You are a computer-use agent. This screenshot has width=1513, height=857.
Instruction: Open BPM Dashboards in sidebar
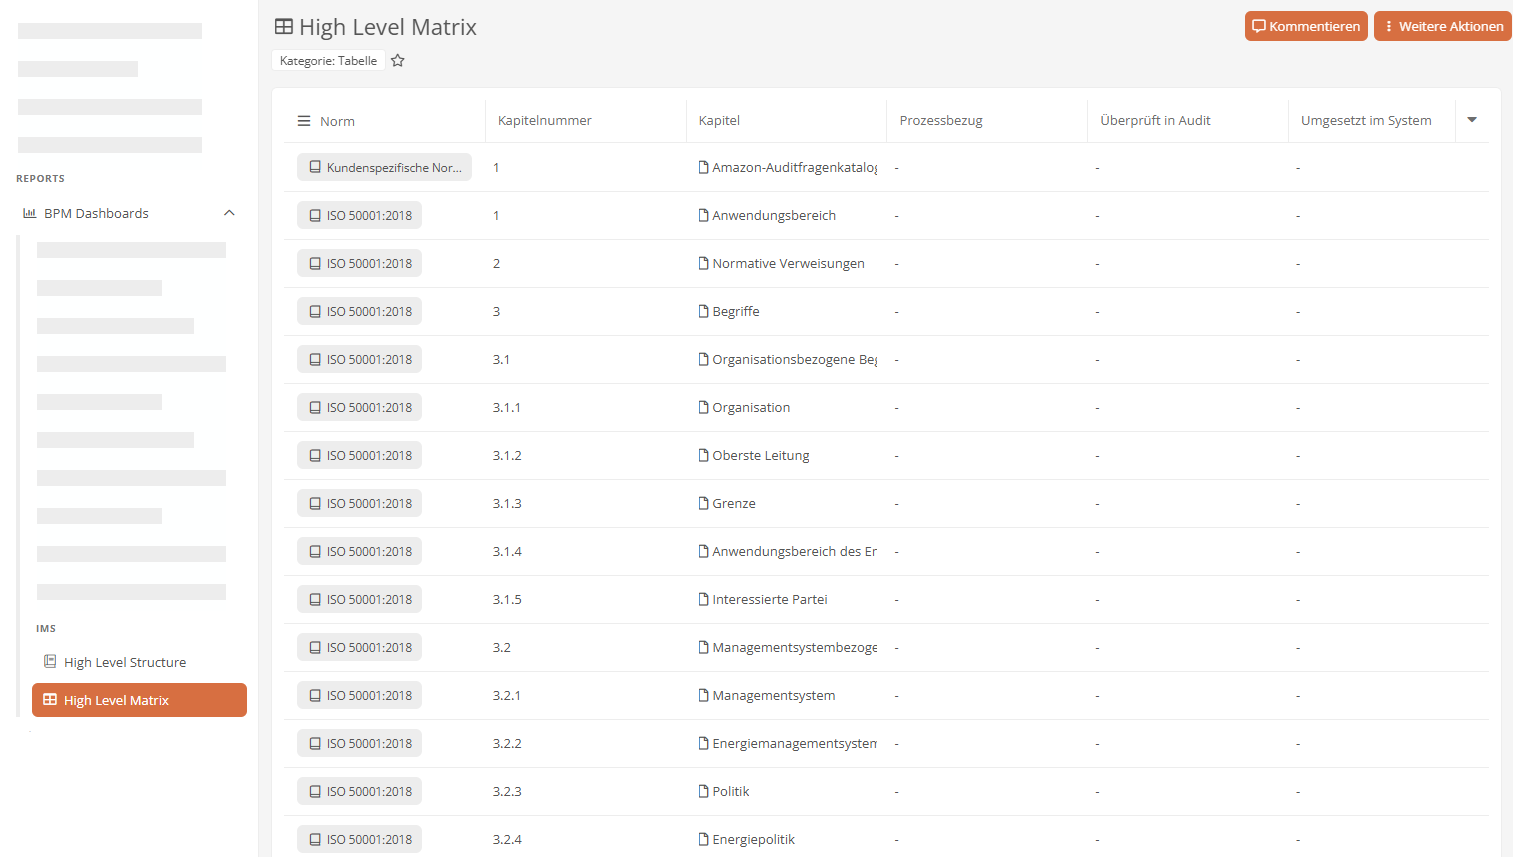(x=96, y=213)
